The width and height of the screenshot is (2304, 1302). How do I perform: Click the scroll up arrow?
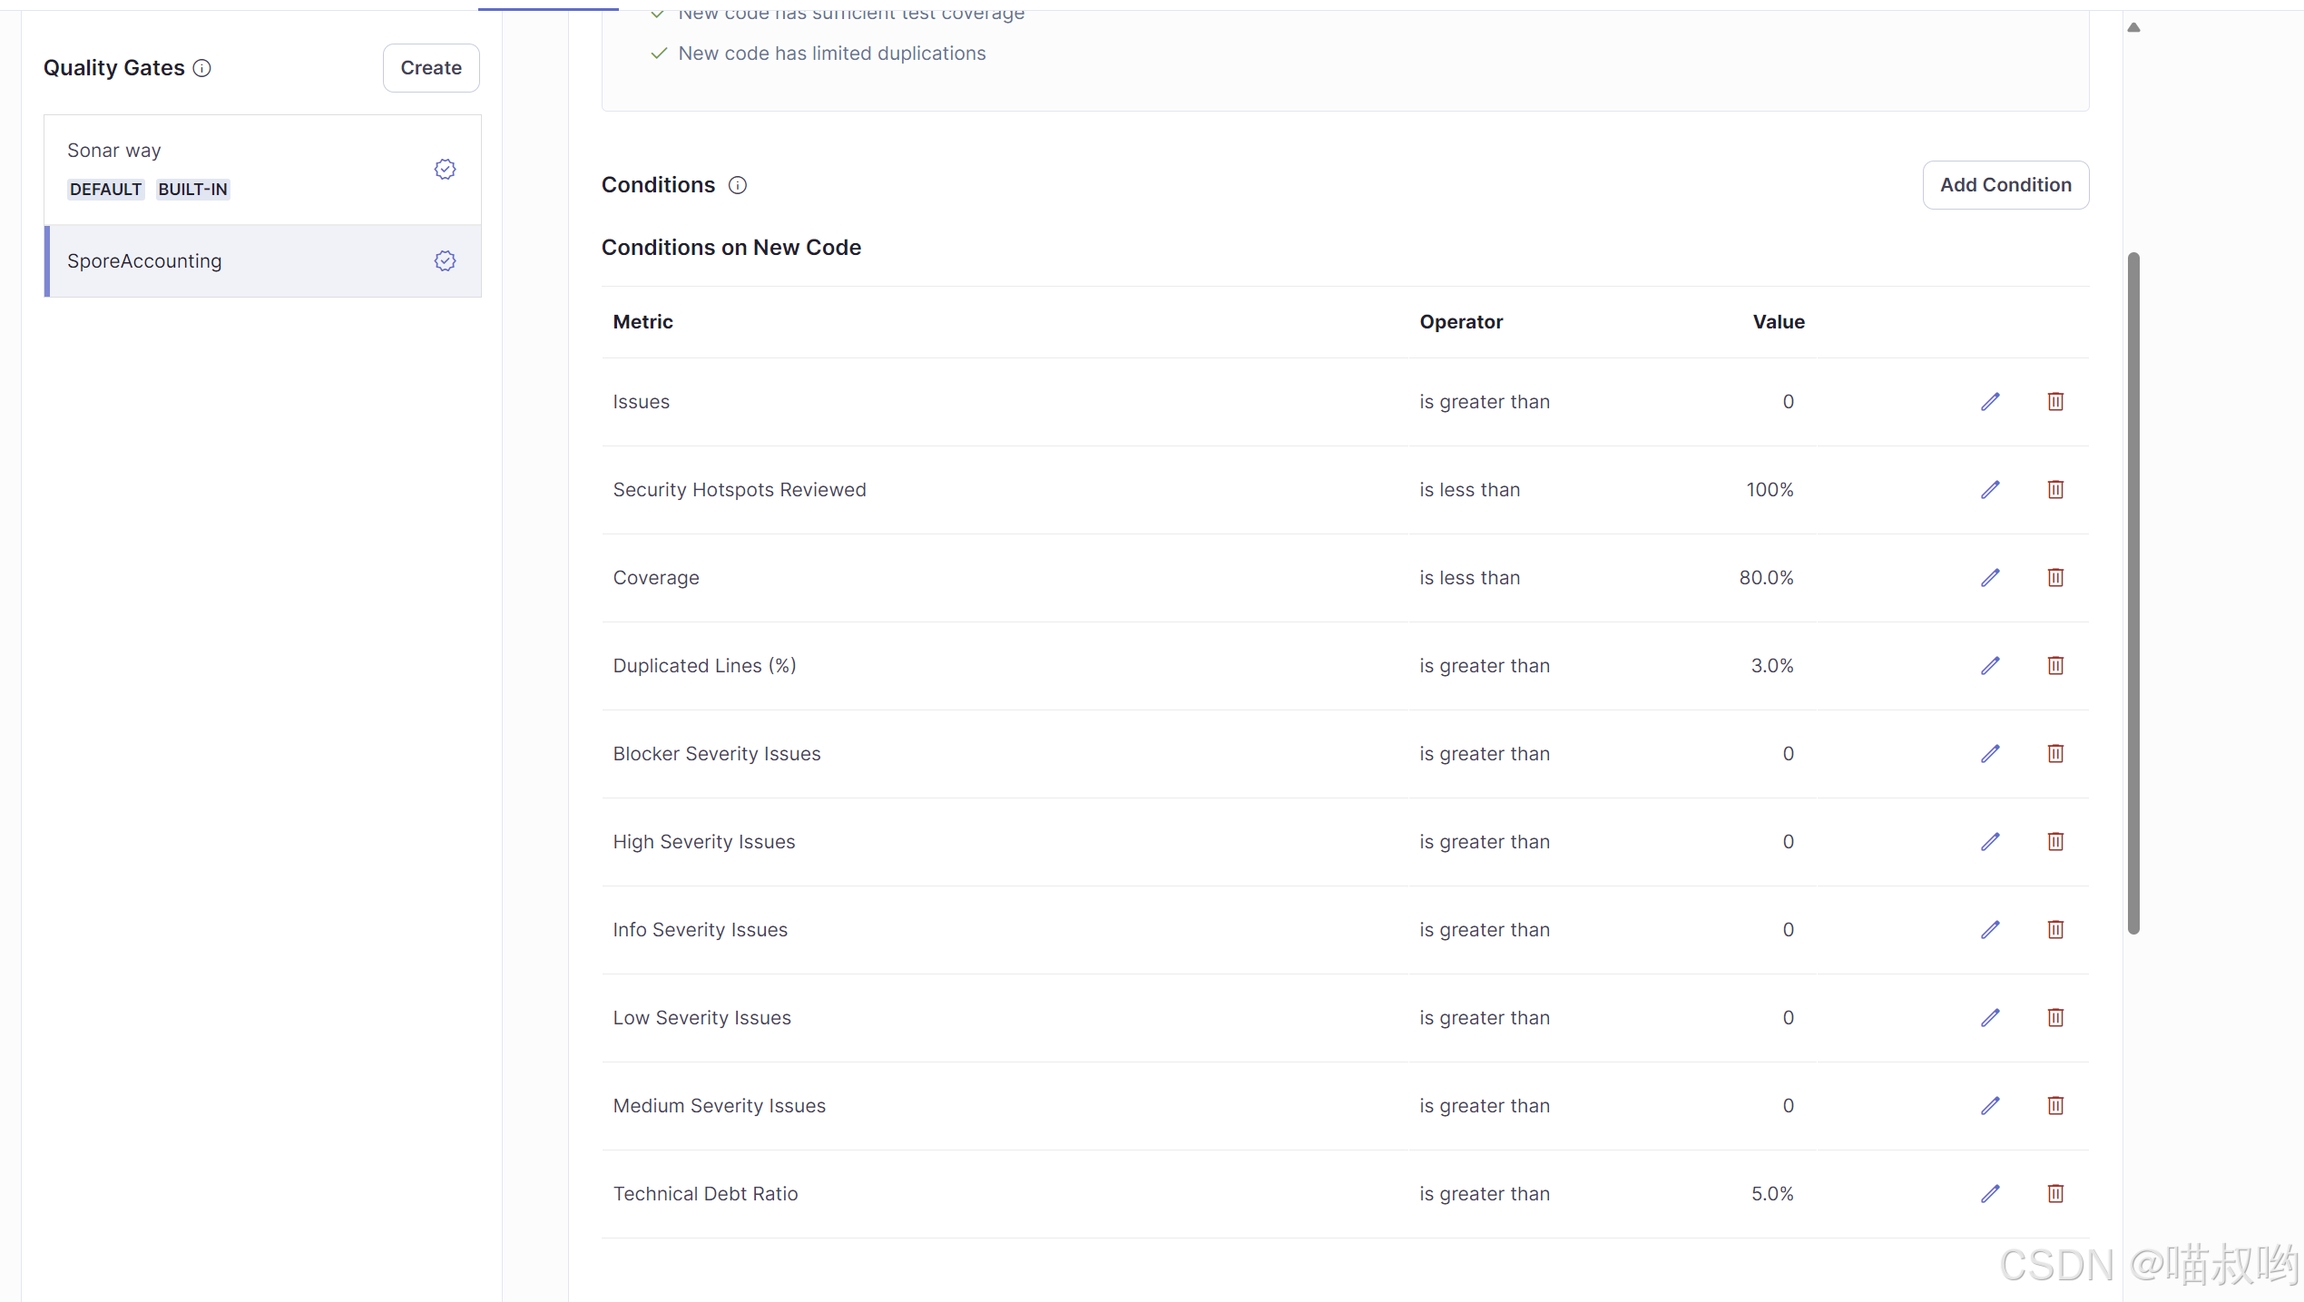(x=2133, y=27)
